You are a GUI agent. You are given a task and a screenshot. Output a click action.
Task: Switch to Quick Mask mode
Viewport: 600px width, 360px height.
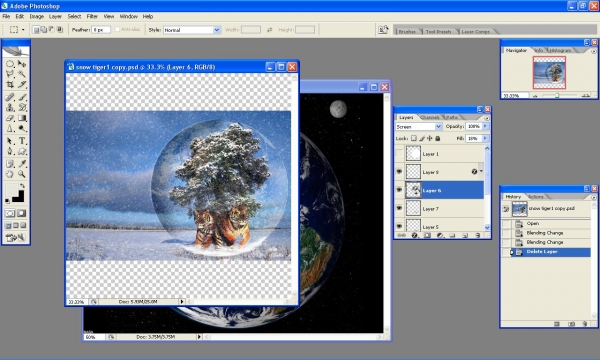point(22,213)
